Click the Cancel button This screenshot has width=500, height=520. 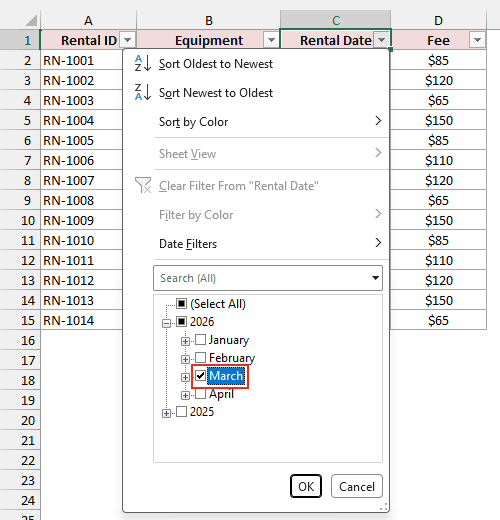(x=357, y=486)
